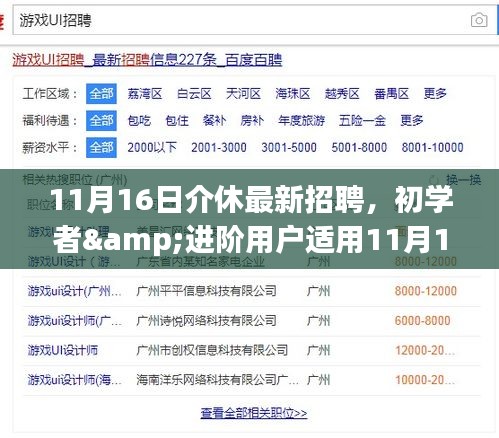Click the camera image search icon
Screen dimensions: 499x438
[479, 20]
